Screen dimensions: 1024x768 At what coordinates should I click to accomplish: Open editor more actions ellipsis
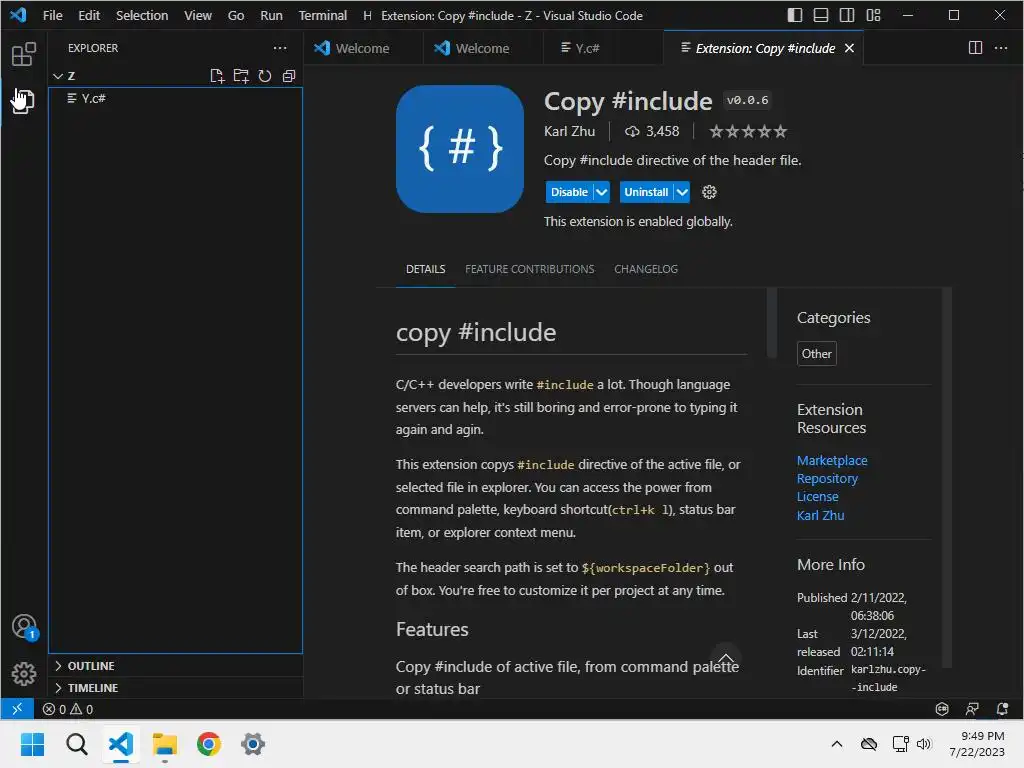[1000, 48]
